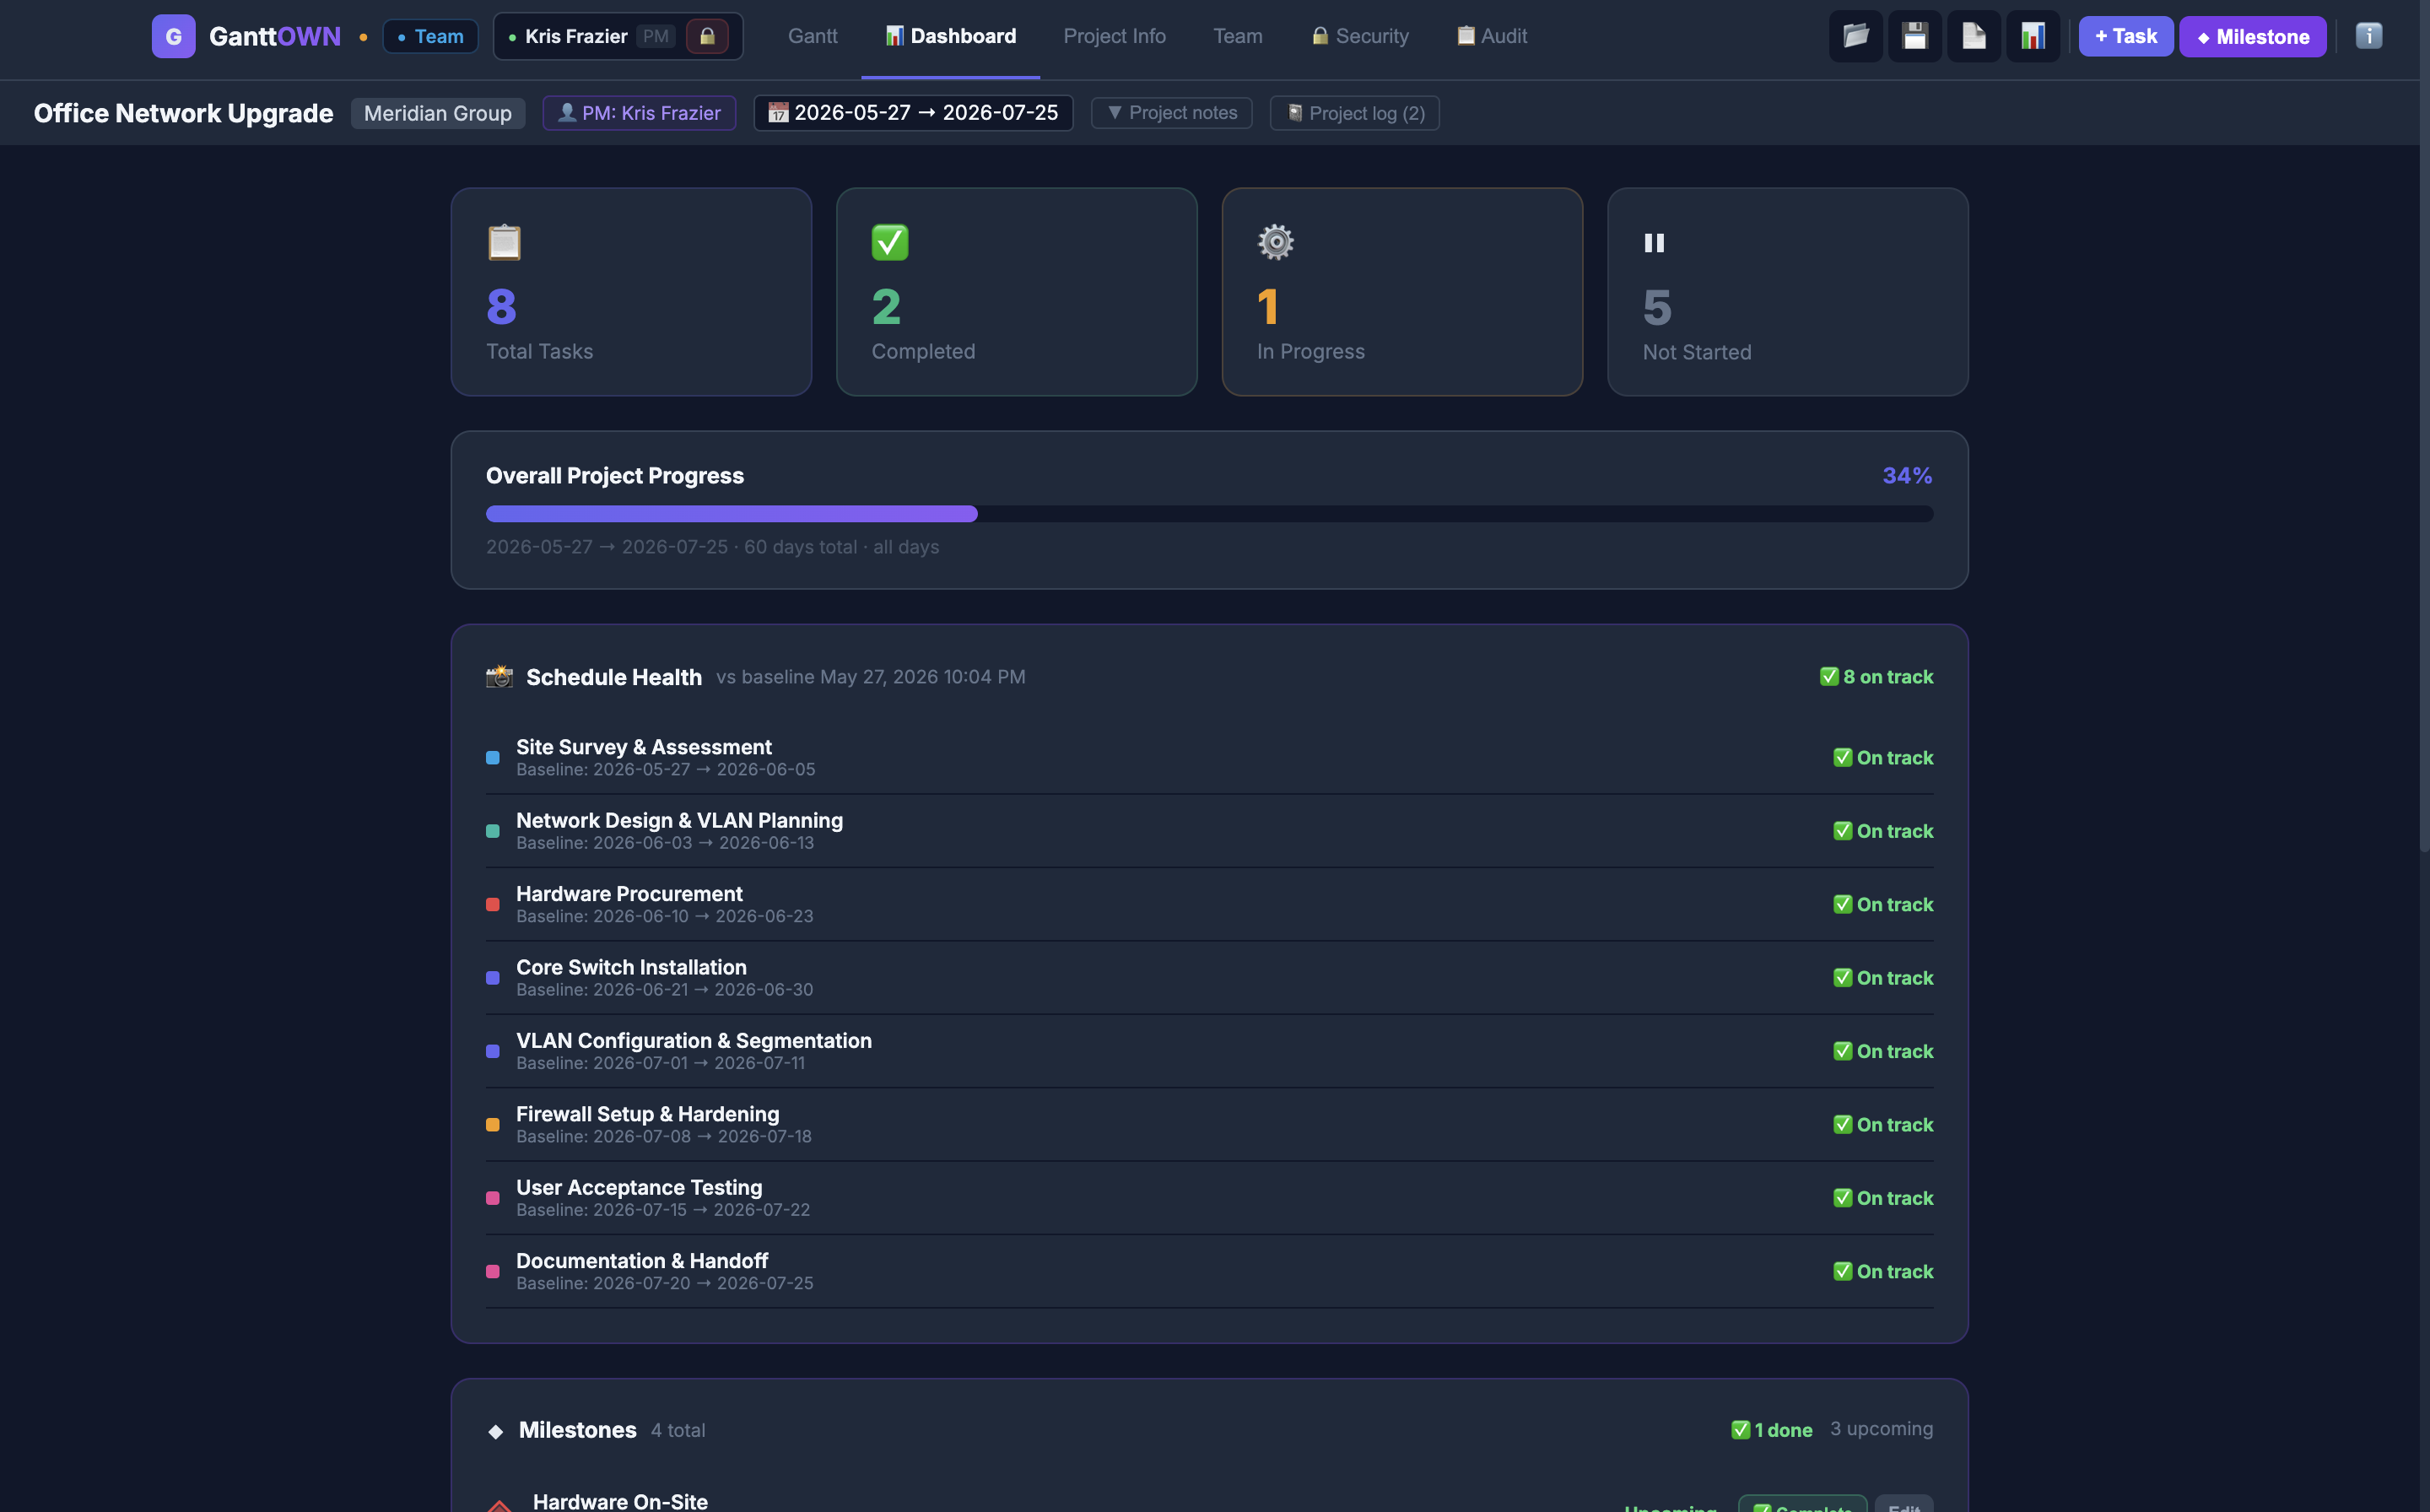Add a new task with + Task
The width and height of the screenshot is (2430, 1512).
click(2125, 36)
